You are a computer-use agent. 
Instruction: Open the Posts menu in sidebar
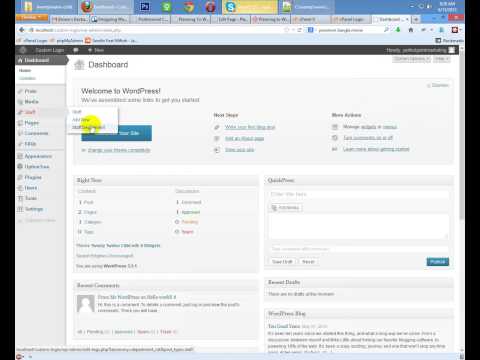[30, 91]
